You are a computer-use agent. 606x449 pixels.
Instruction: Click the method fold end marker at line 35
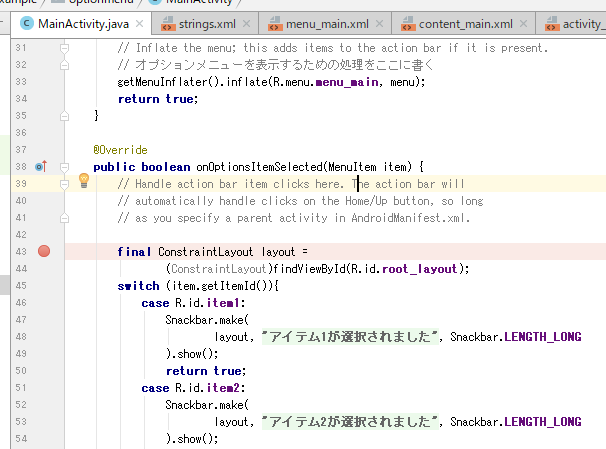pyautogui.click(x=65, y=116)
